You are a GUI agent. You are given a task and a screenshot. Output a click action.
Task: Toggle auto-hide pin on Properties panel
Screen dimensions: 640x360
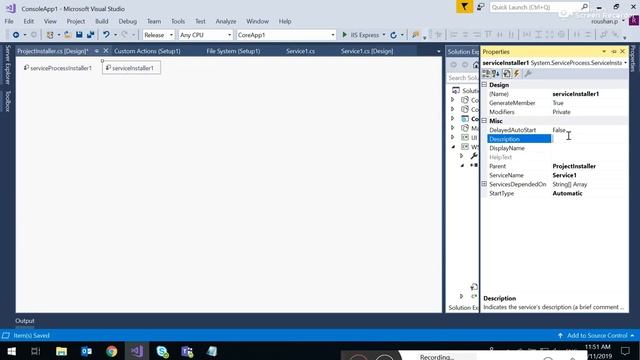613,51
